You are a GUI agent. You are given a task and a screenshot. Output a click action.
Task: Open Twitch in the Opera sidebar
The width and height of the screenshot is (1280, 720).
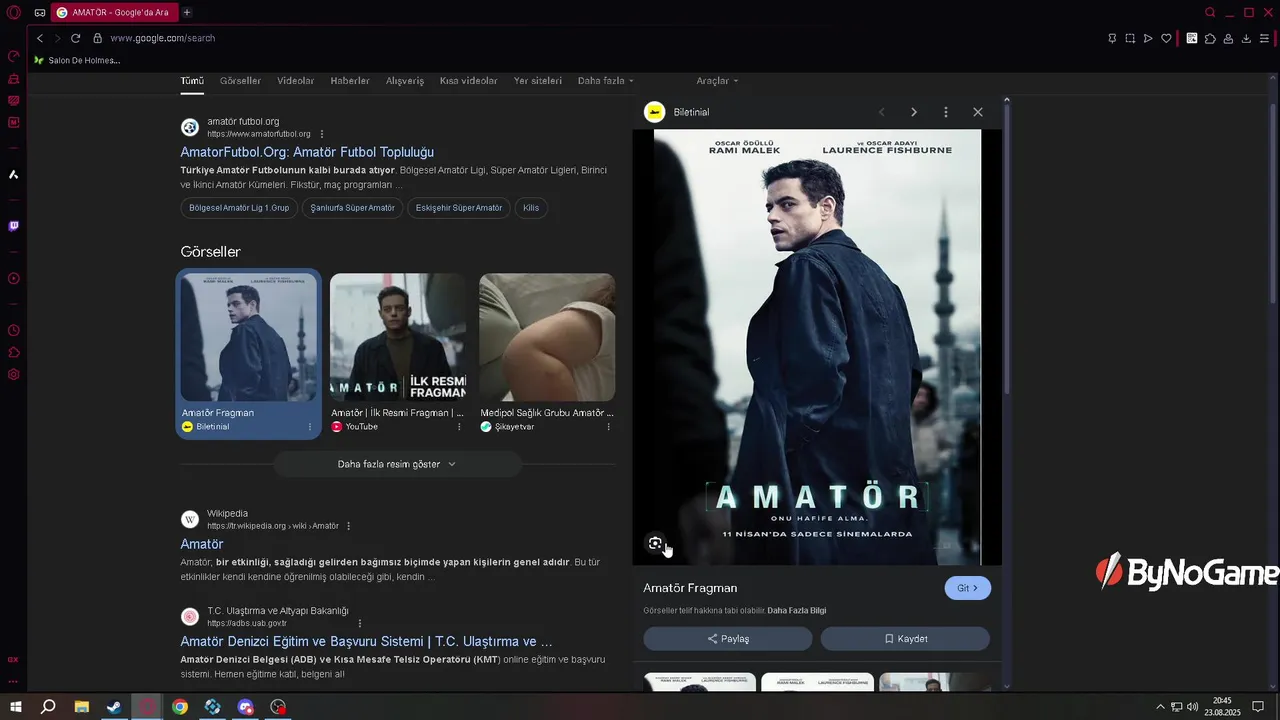pyautogui.click(x=14, y=226)
